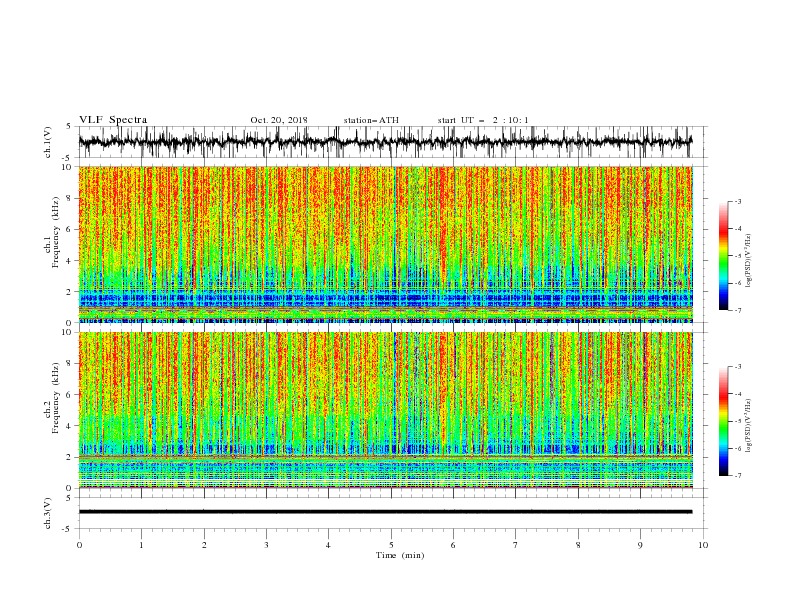The image size is (792, 612).
Task: Click the "-7" tick on lower color bar
Action: point(738,476)
